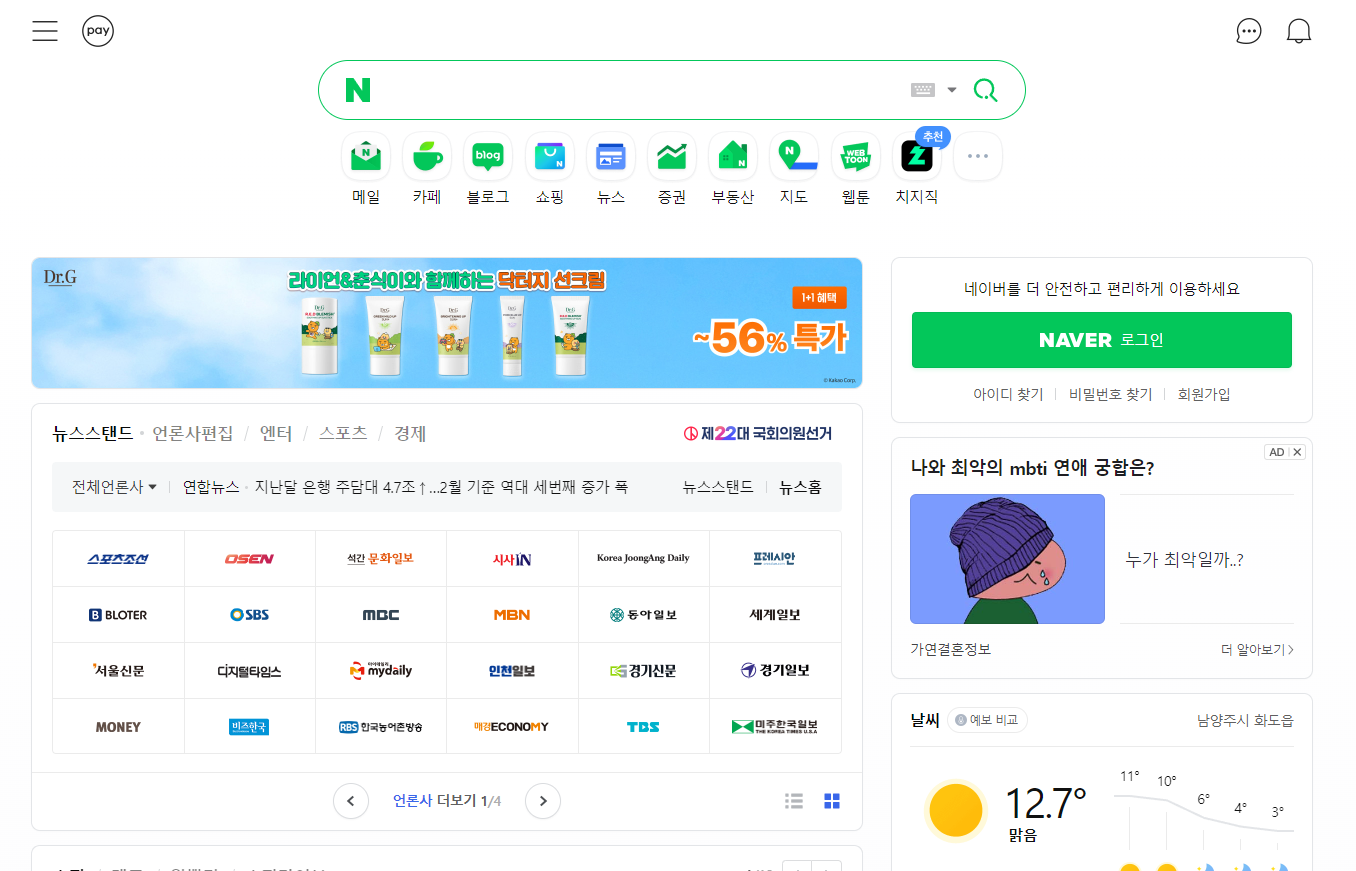Show more services ellipsis button
The width and height of the screenshot is (1356, 871).
click(977, 156)
